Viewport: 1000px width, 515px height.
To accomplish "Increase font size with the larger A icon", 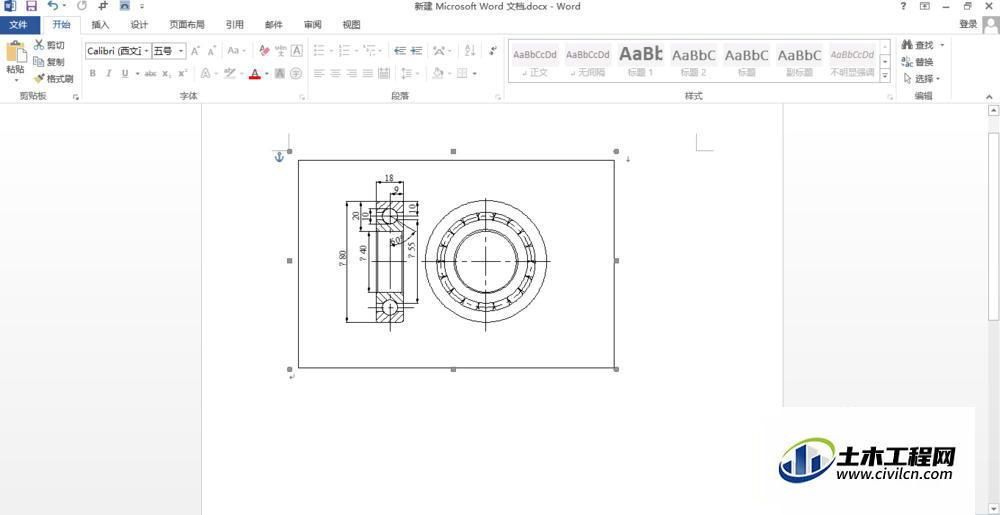I will tap(195, 51).
